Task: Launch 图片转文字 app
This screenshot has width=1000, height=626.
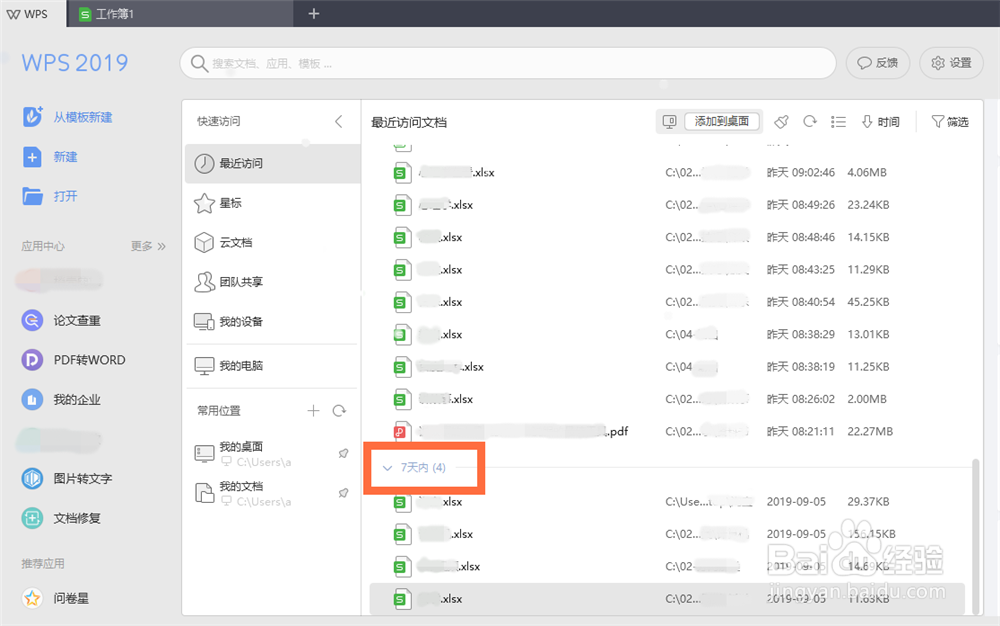Action: (67, 479)
